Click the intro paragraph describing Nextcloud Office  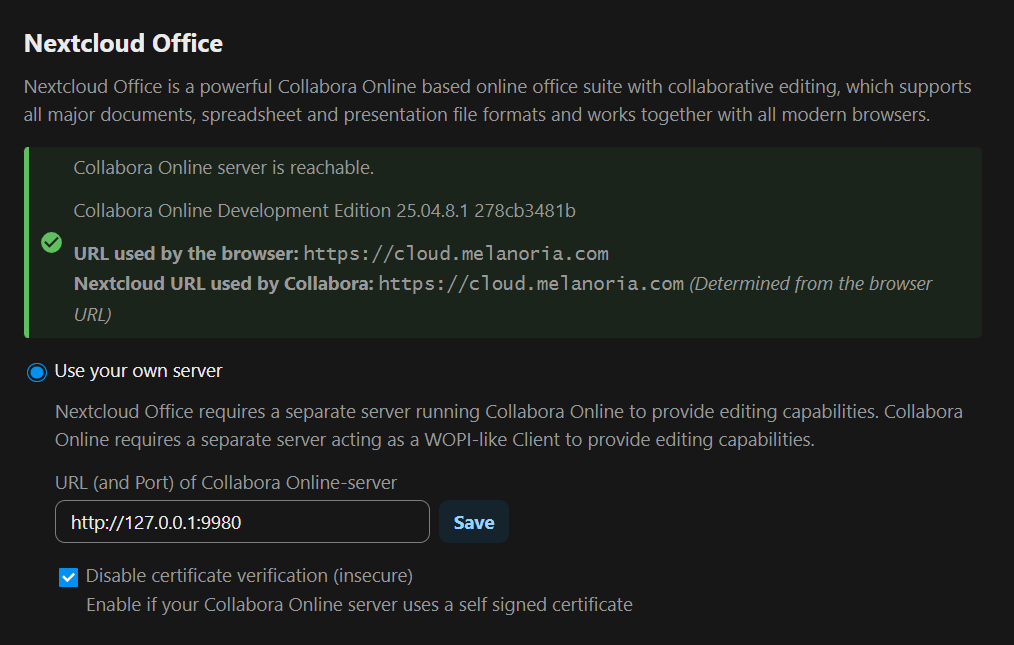497,101
